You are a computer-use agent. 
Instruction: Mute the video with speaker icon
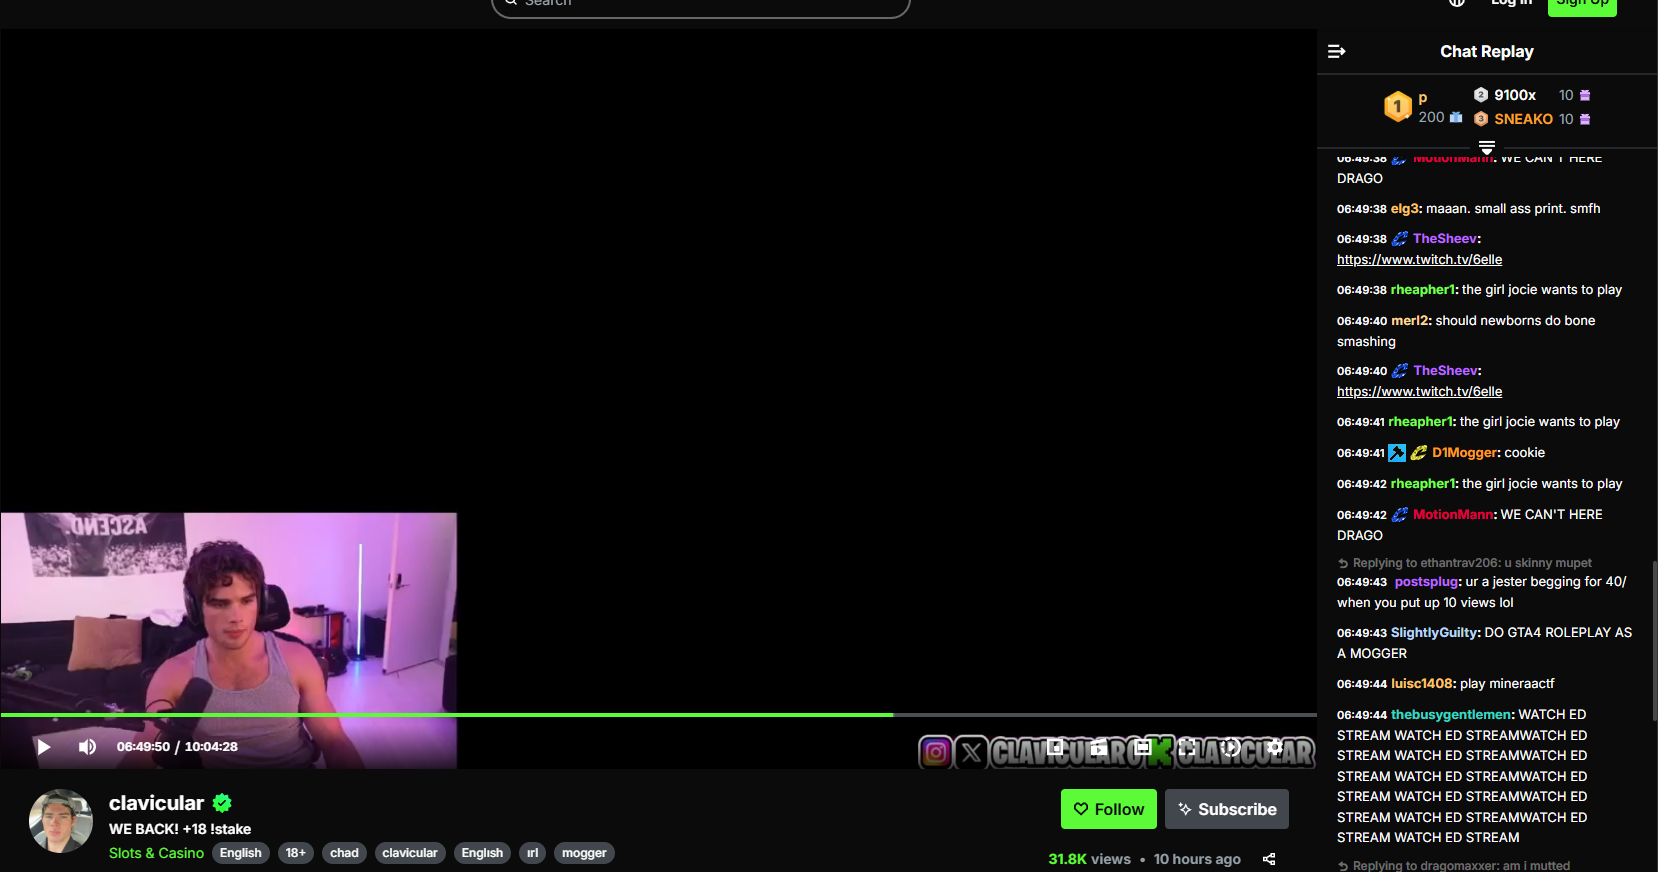(88, 747)
